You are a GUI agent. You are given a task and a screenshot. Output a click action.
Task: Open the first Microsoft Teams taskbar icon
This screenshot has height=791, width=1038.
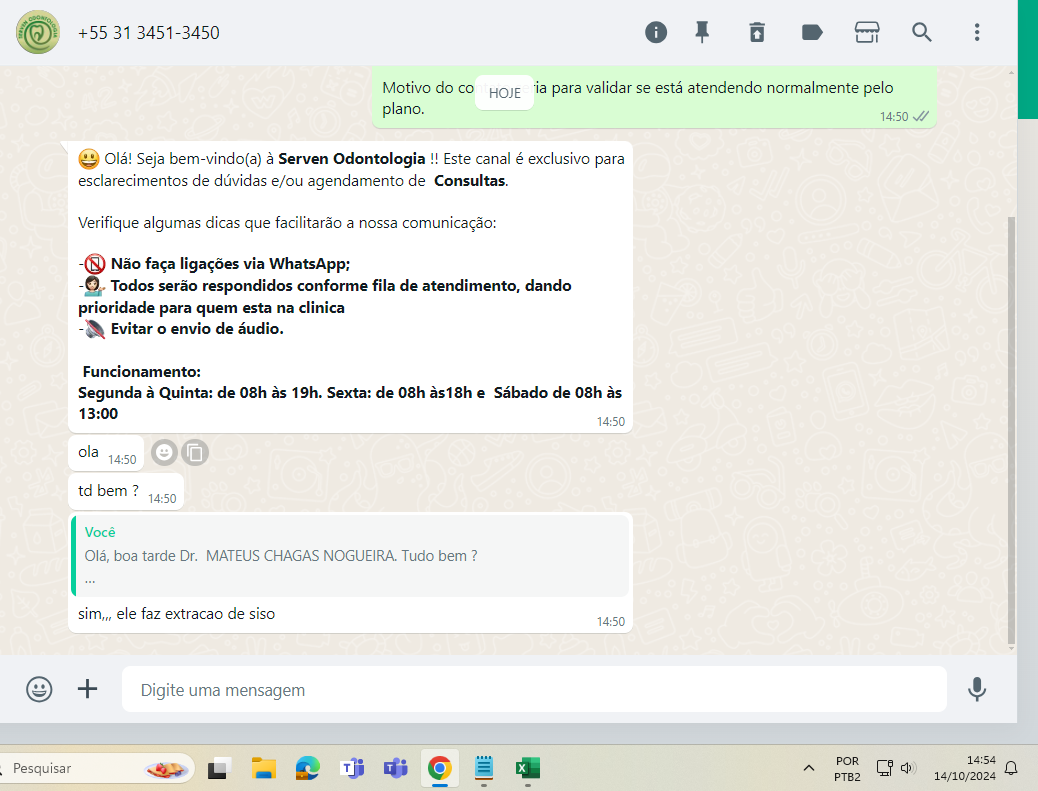click(352, 768)
